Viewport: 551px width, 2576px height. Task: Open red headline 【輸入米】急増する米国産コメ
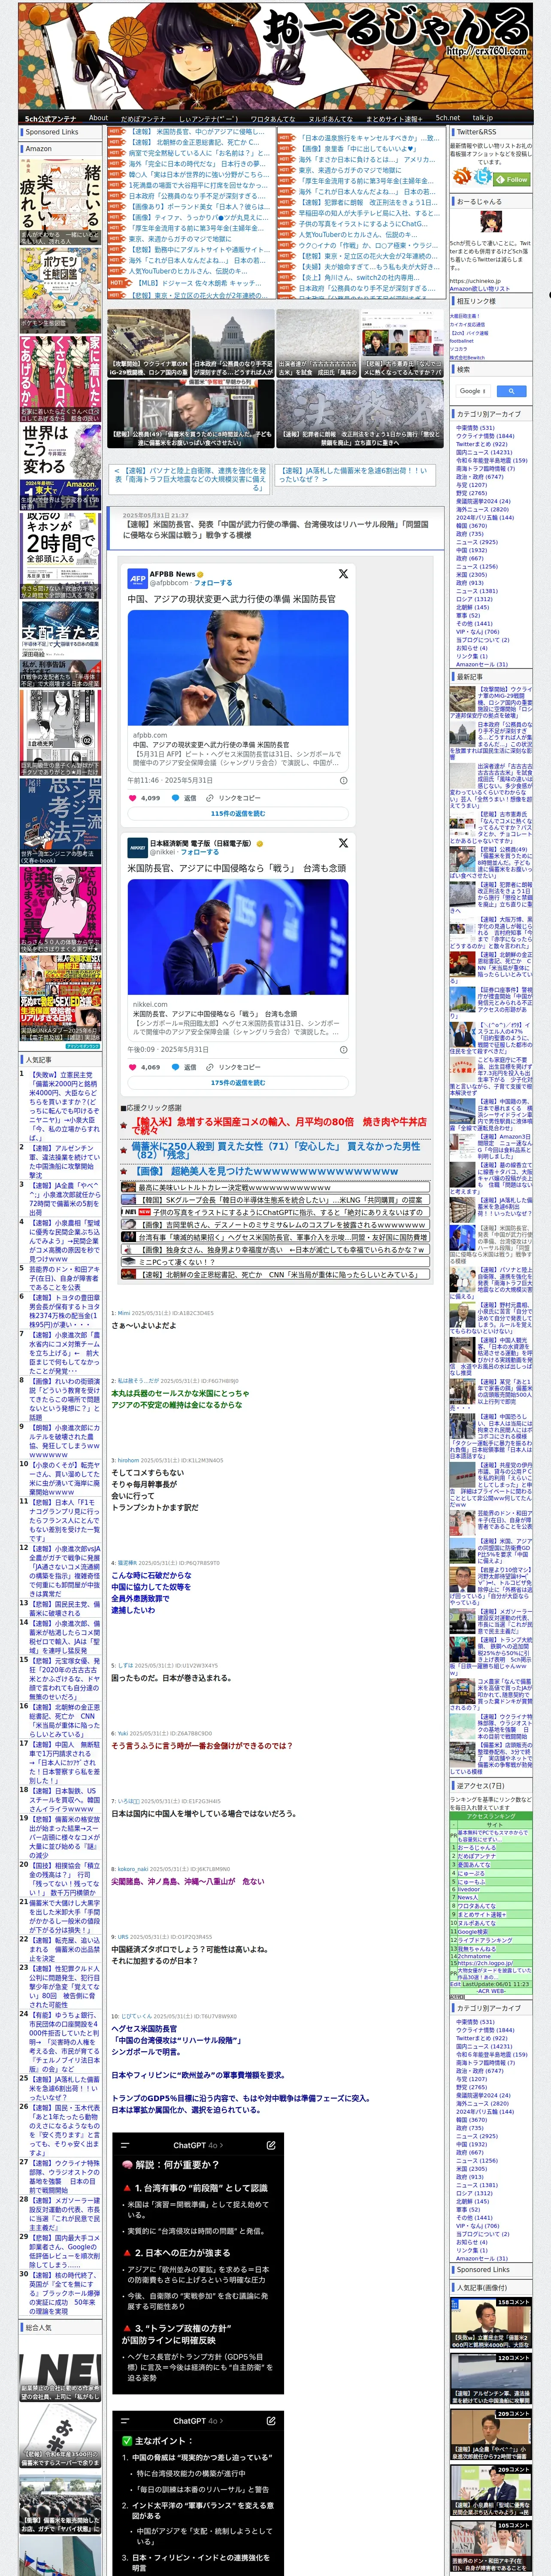click(x=279, y=1126)
